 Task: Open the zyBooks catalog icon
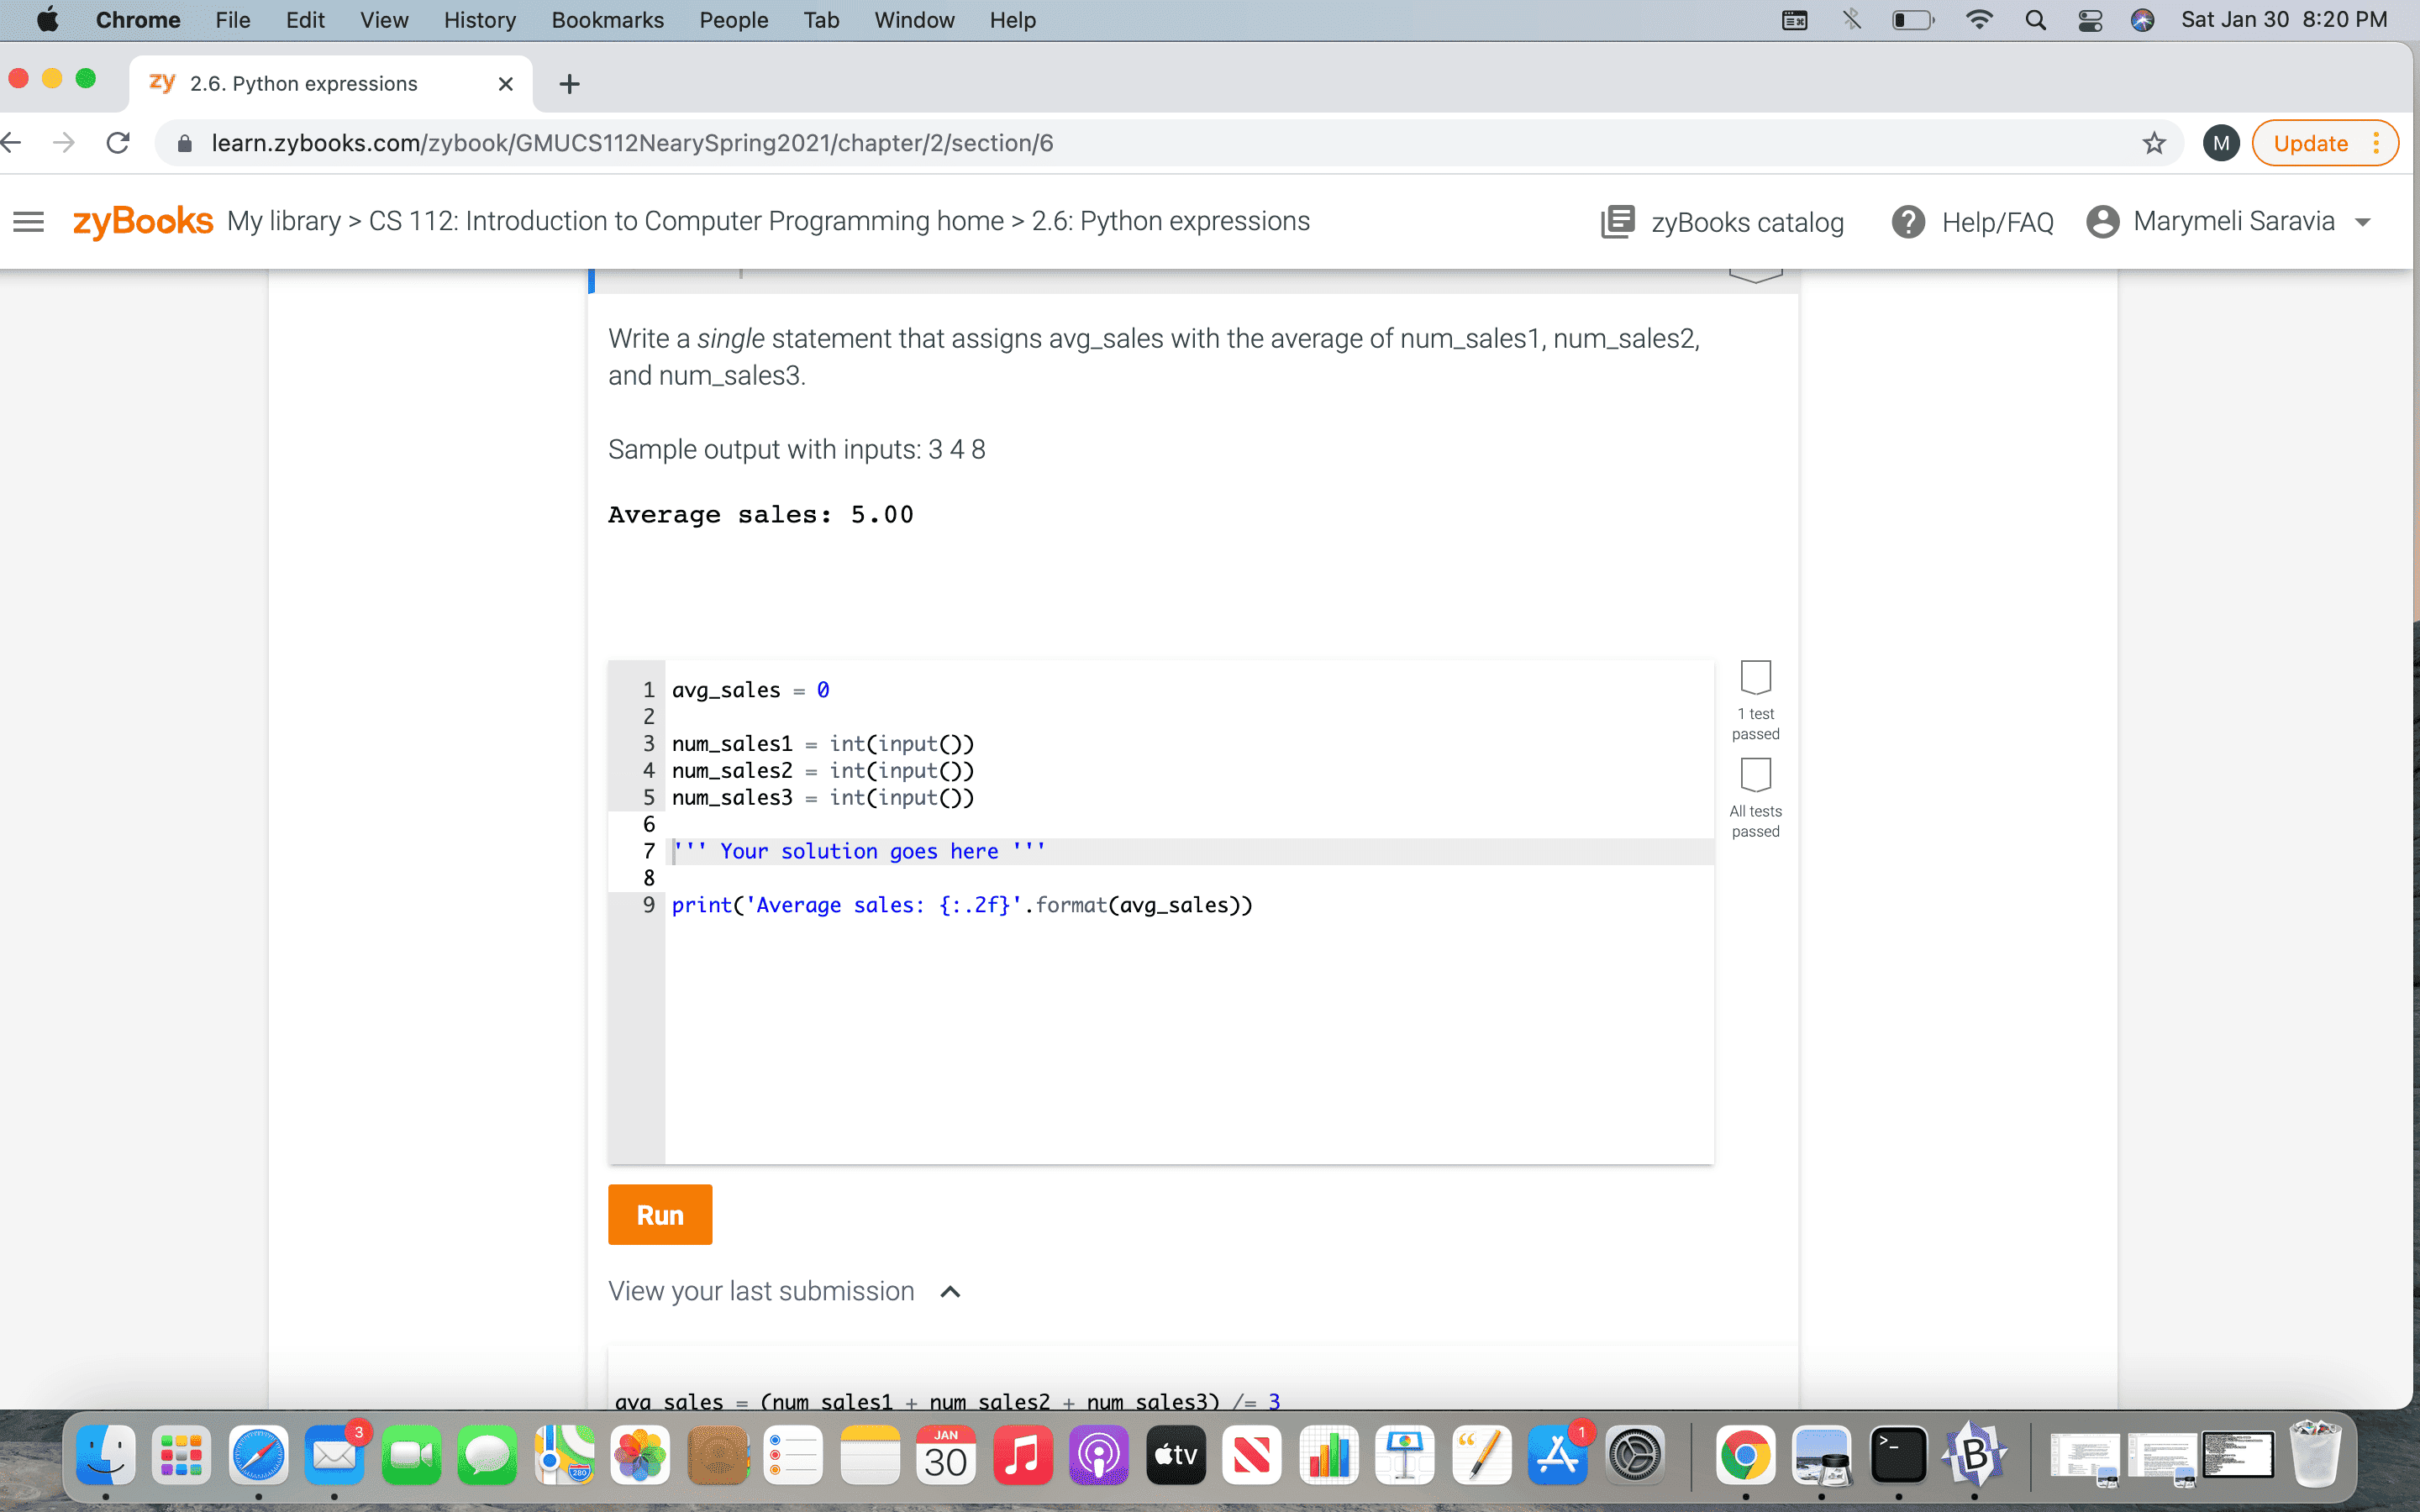pos(1617,221)
